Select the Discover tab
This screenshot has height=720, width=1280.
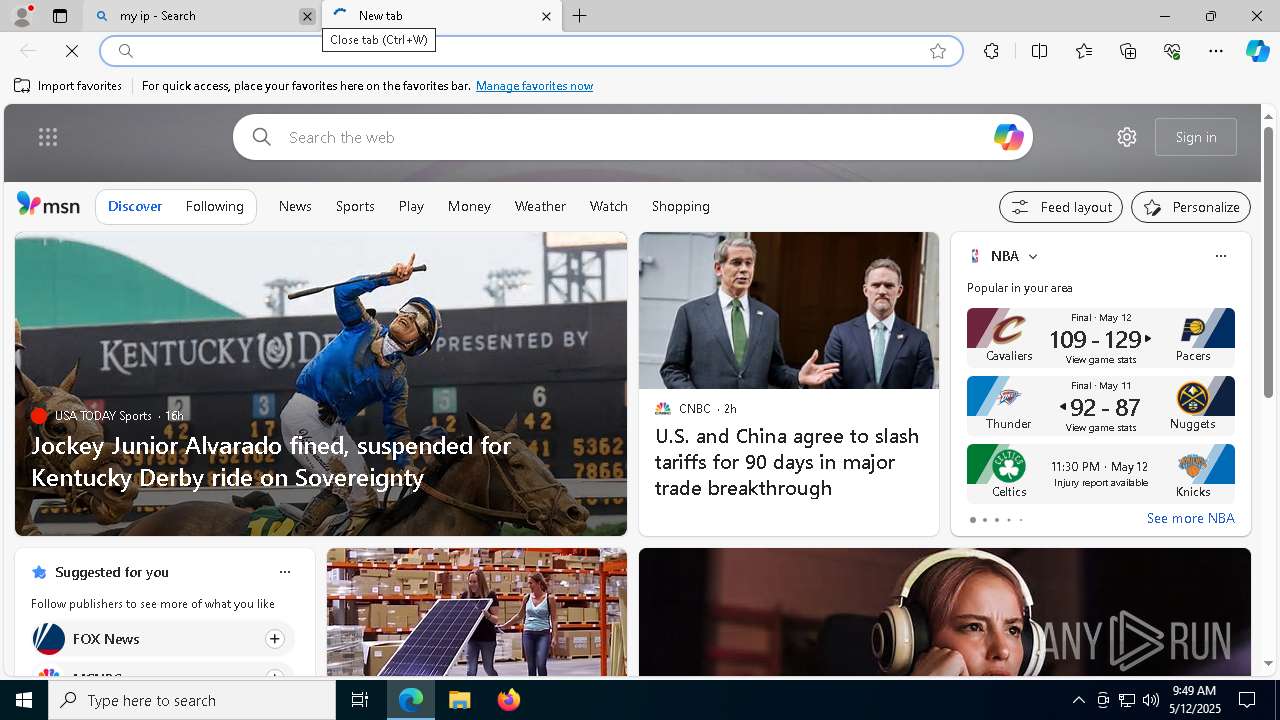click(x=135, y=206)
